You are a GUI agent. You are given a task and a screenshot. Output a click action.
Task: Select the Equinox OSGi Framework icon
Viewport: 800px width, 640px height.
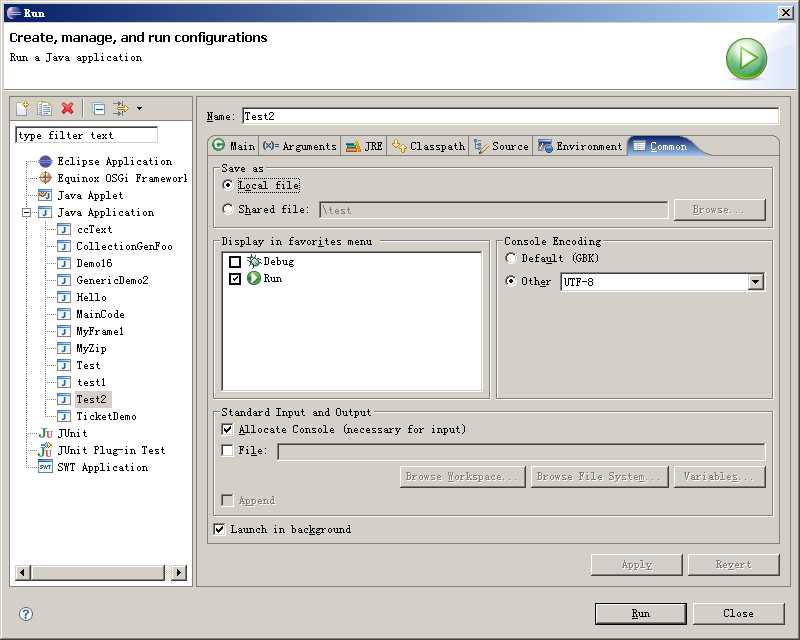[x=45, y=178]
